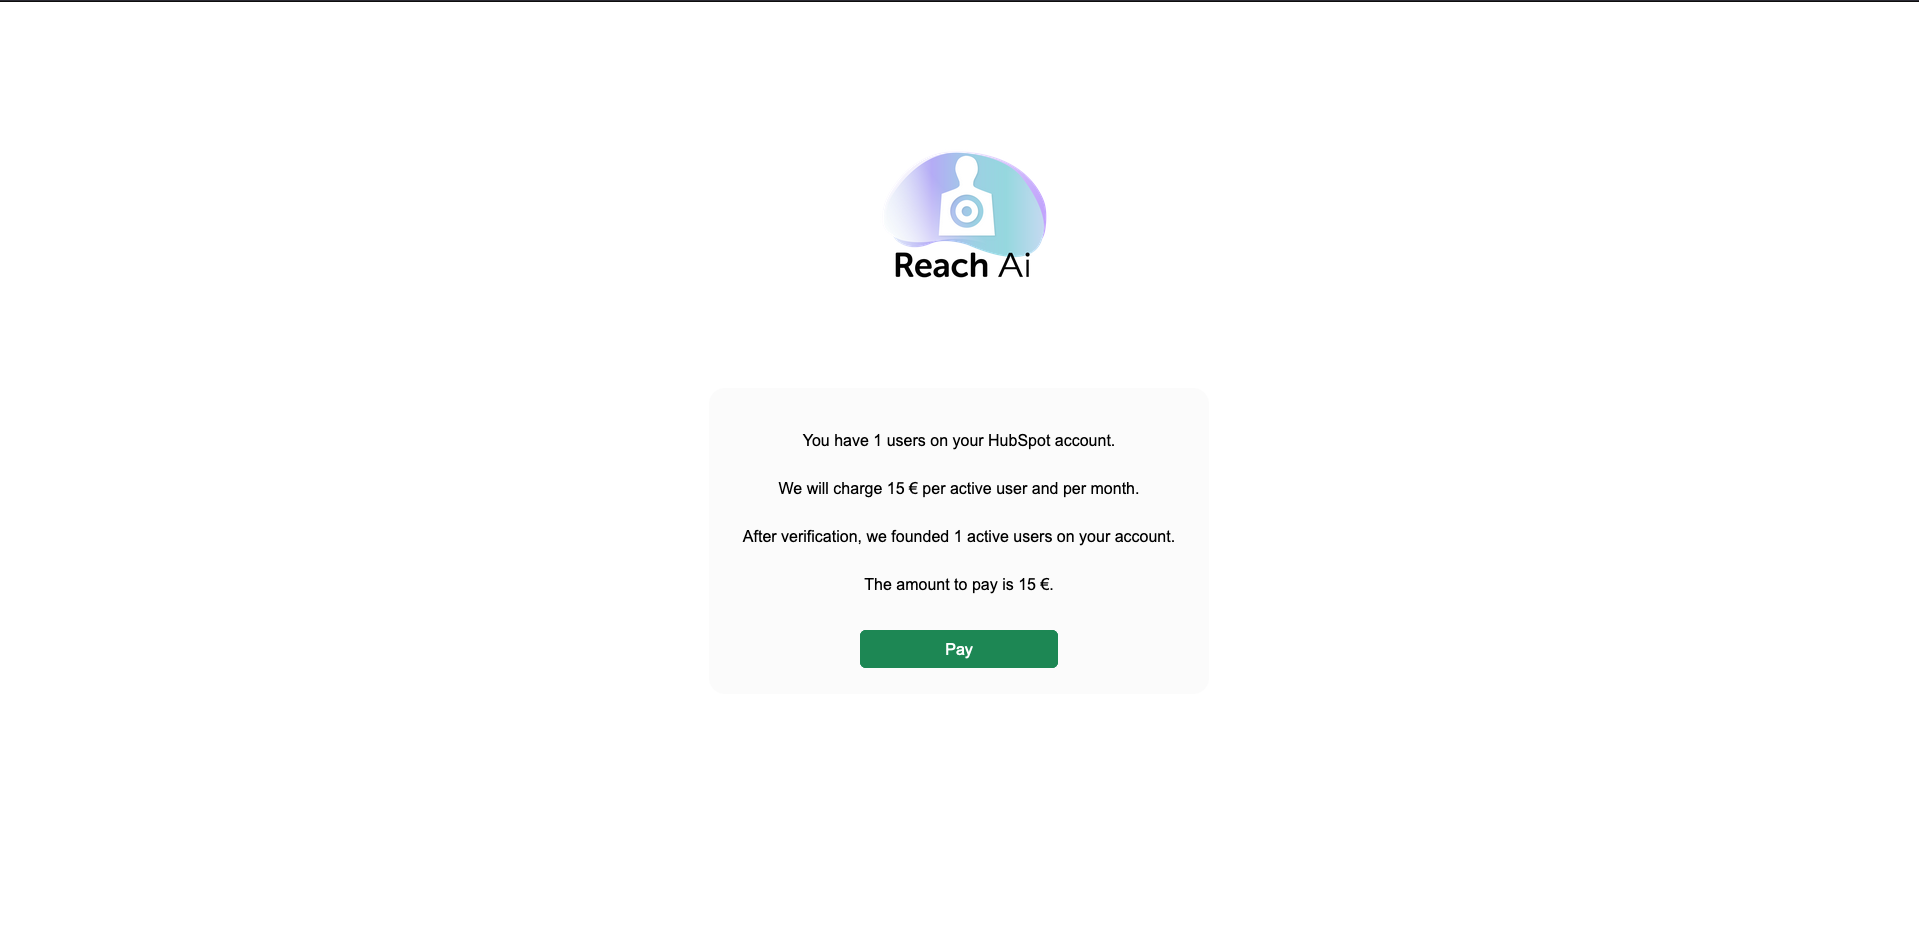Click the bullseye target icon in the logo

click(x=966, y=211)
